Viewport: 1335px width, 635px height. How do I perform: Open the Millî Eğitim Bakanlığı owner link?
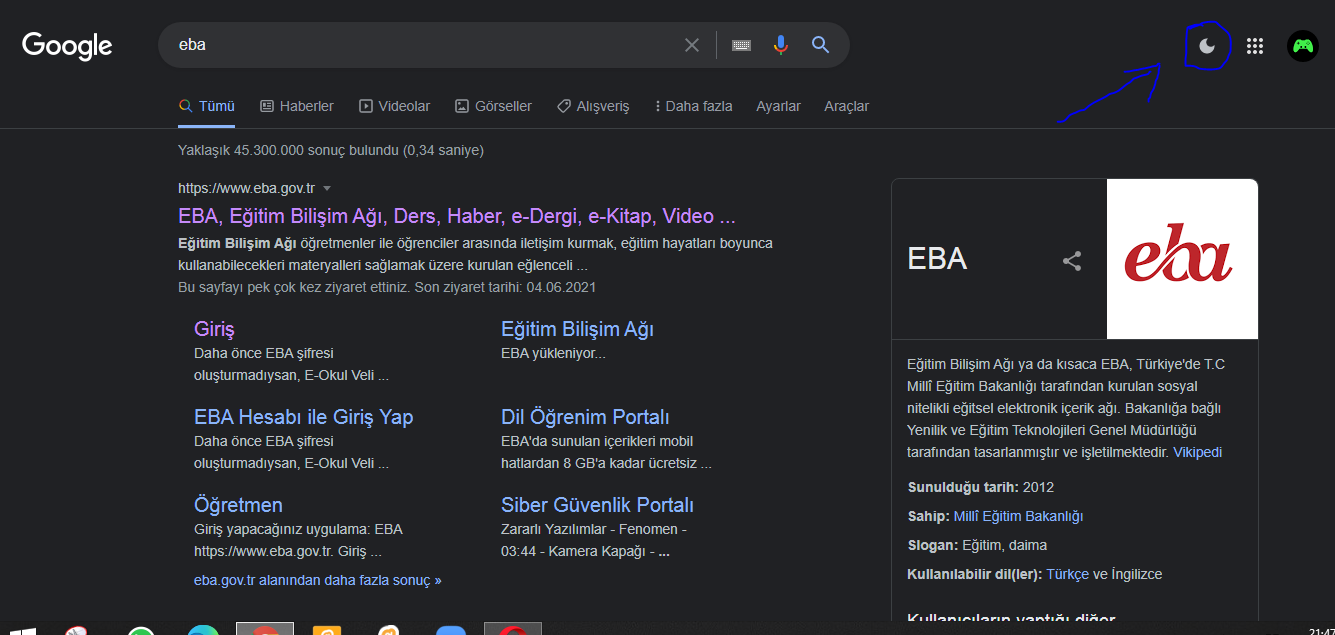[x=1018, y=516]
